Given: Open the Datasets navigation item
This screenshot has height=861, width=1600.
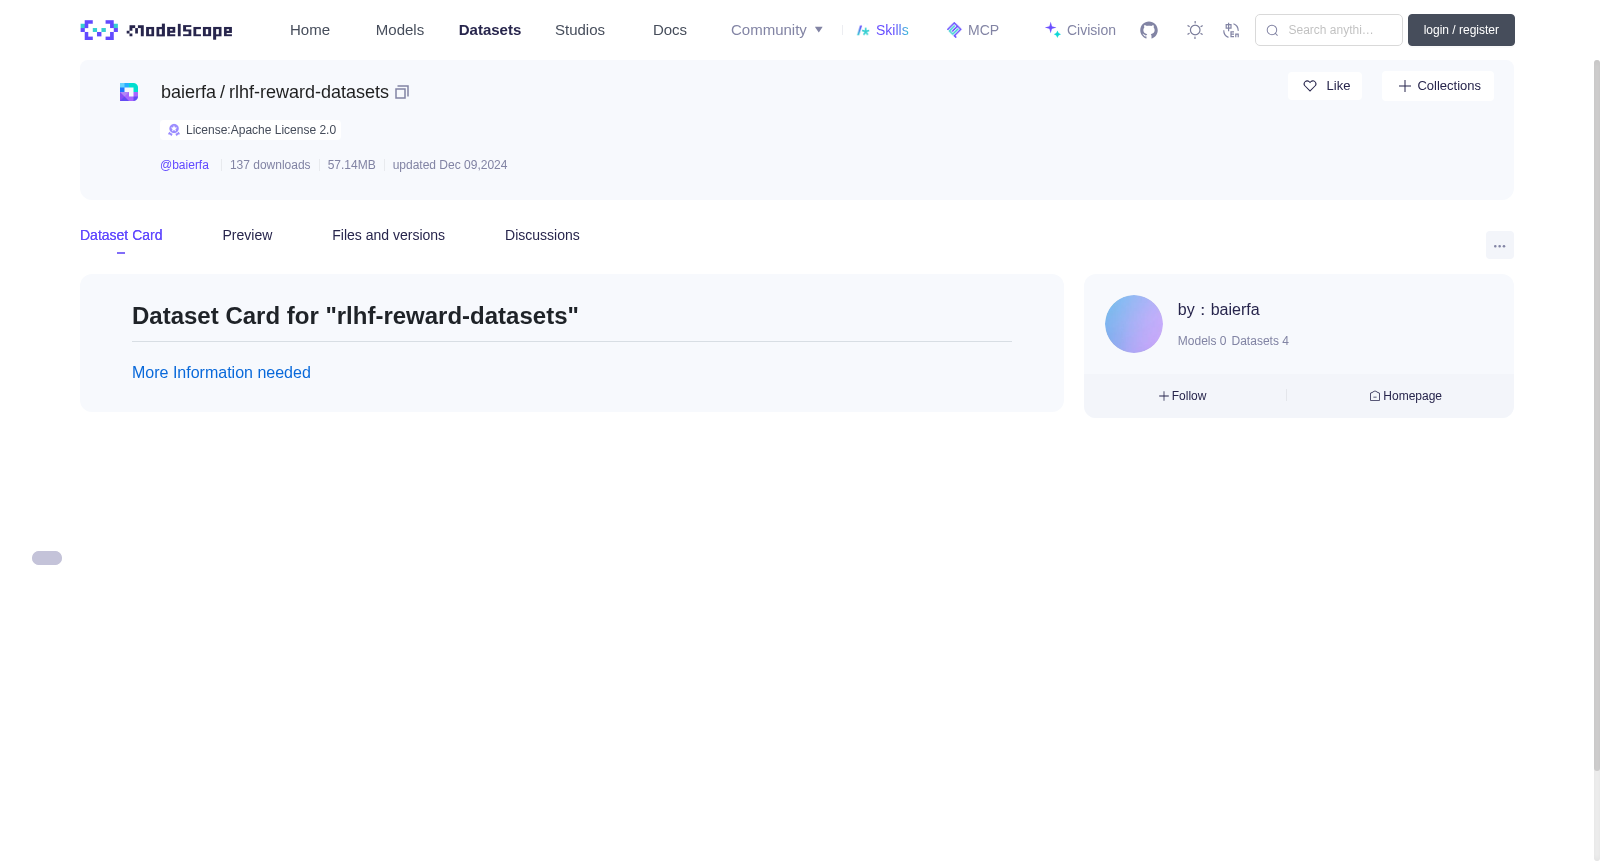Looking at the screenshot, I should (490, 30).
